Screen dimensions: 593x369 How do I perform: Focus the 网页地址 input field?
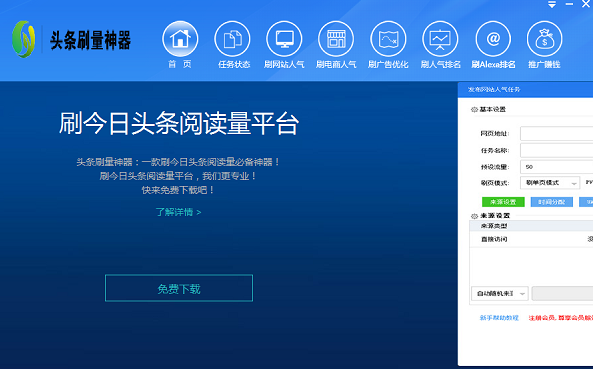557,133
